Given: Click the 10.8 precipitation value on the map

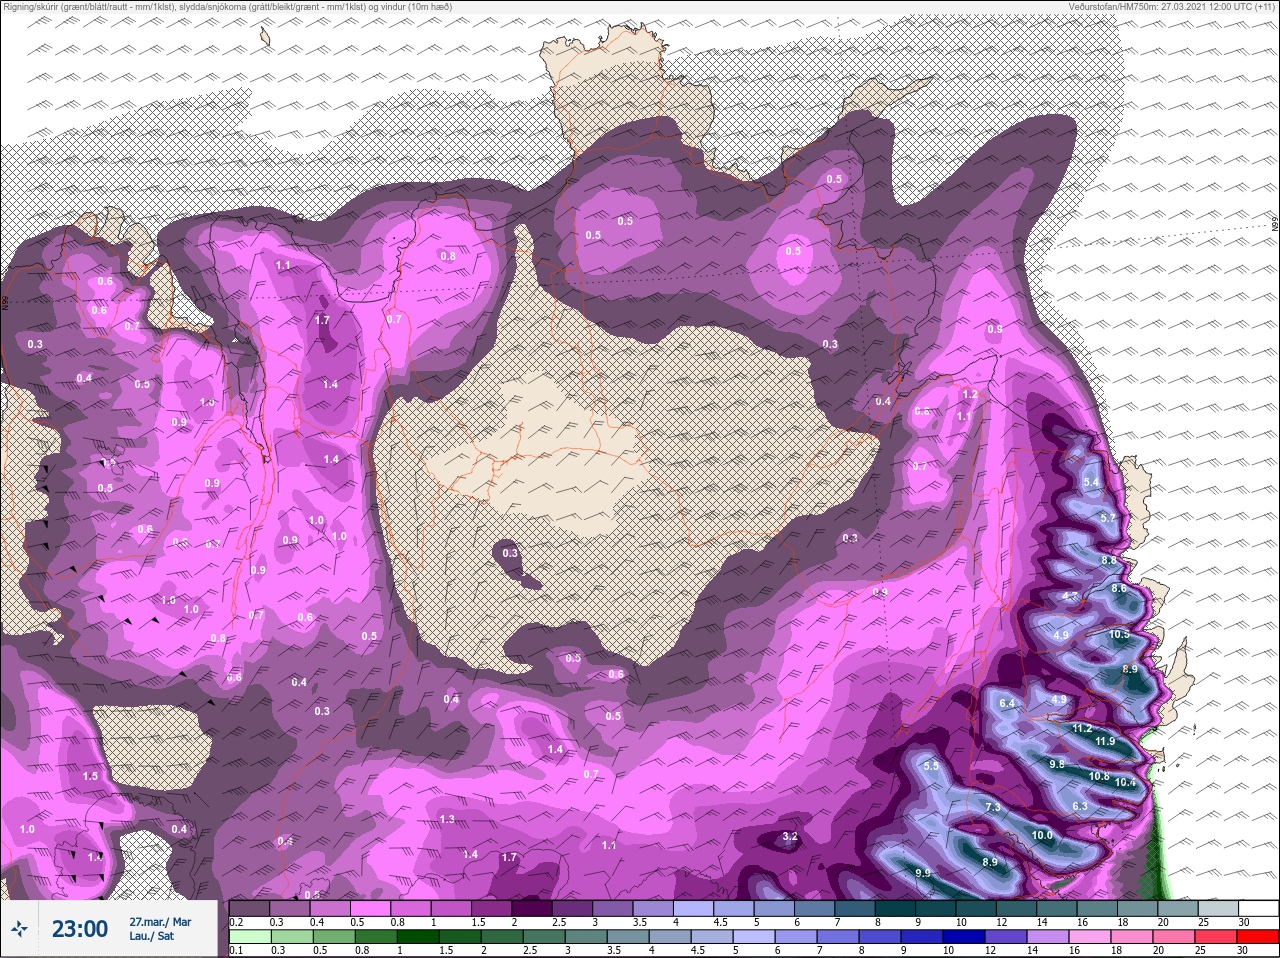Looking at the screenshot, I should 1099,775.
